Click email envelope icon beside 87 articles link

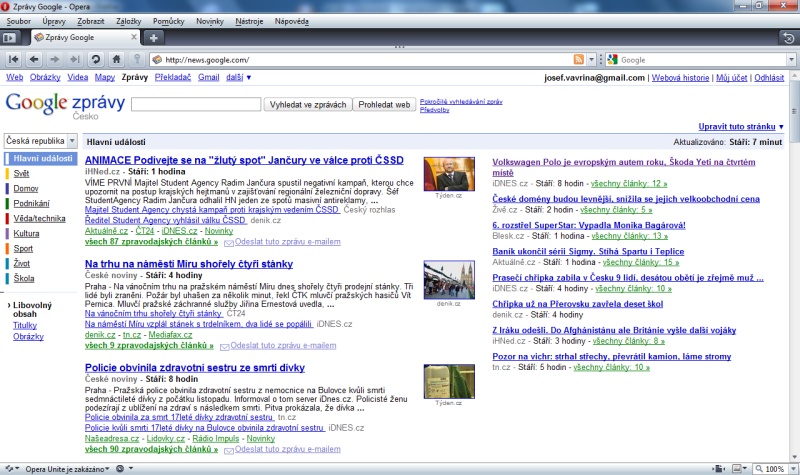tap(229, 243)
